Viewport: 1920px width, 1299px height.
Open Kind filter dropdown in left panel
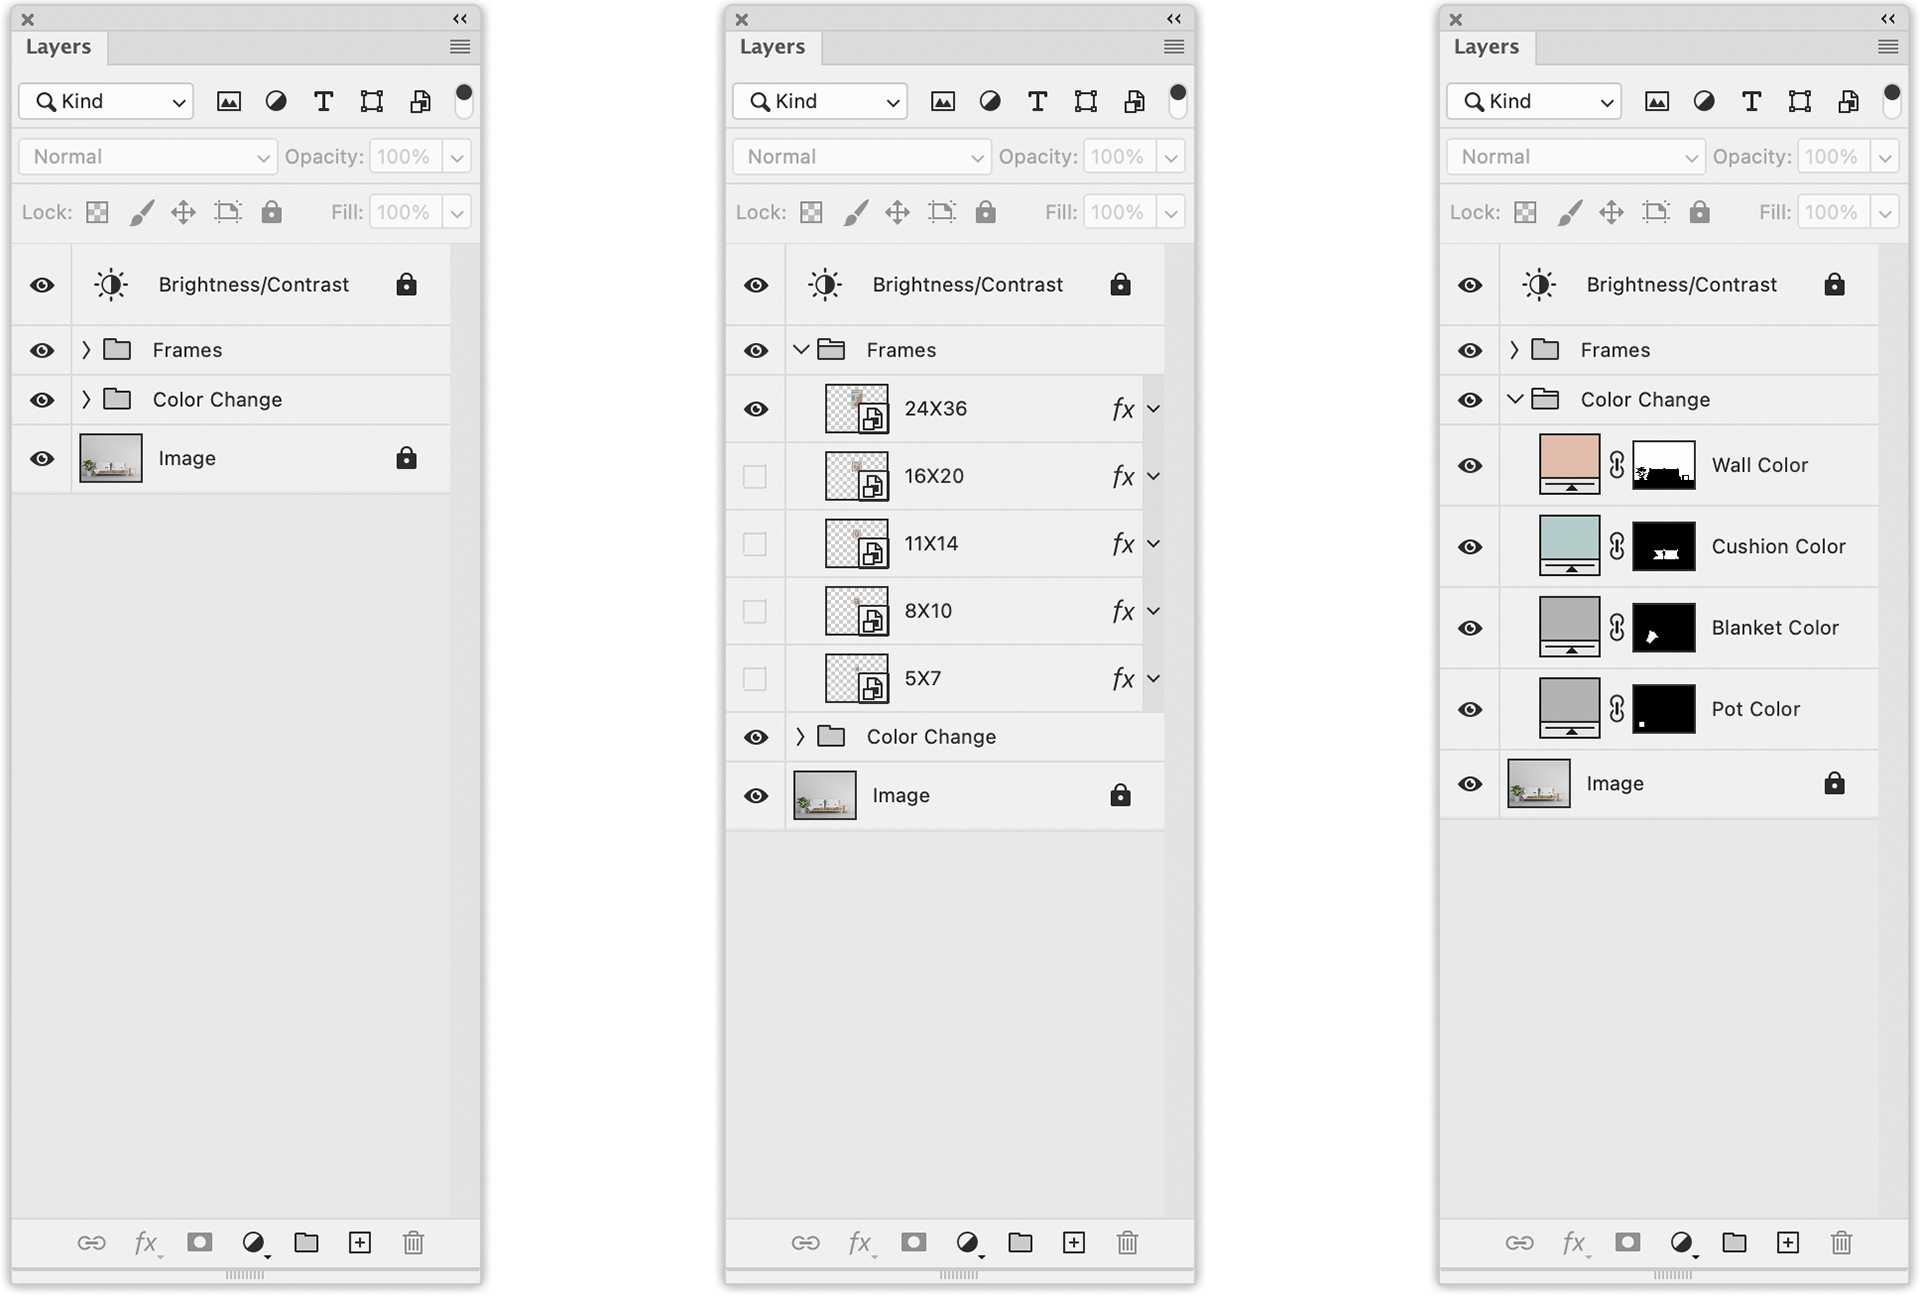[x=106, y=101]
